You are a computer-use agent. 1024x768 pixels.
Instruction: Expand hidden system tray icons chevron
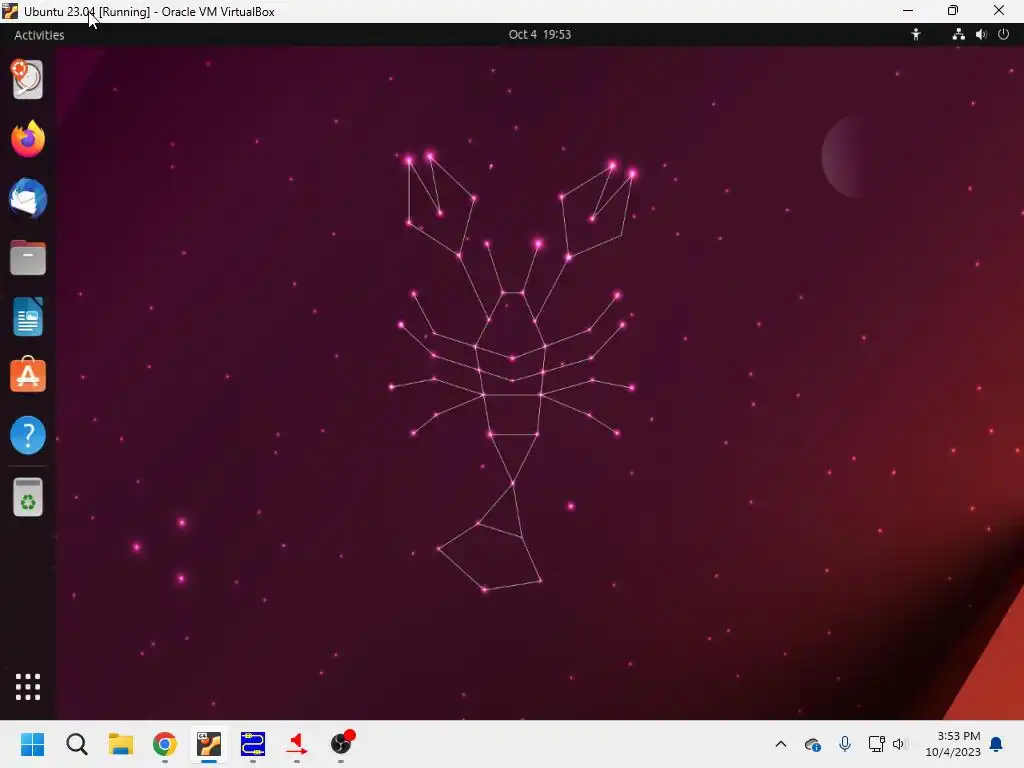(780, 744)
